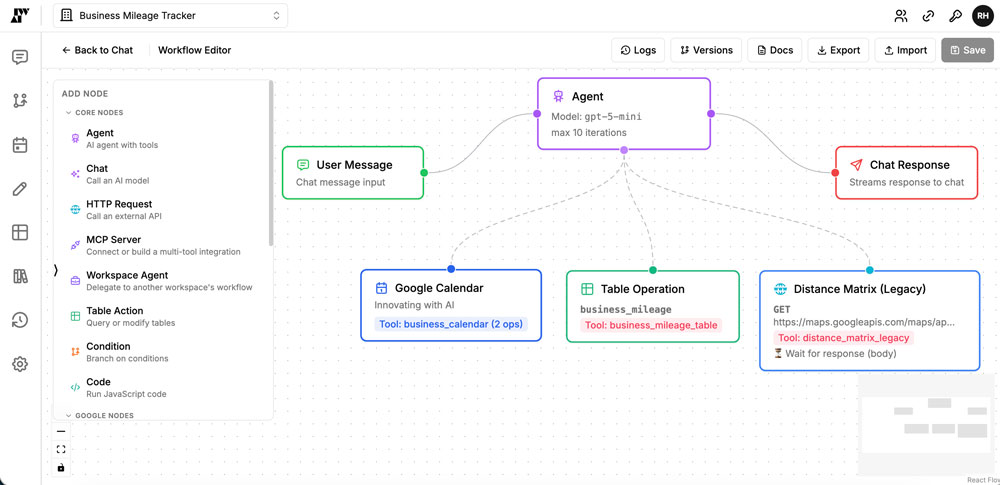Collapse the Core Nodes section
Image resolution: width=1000 pixels, height=485 pixels.
click(94, 112)
